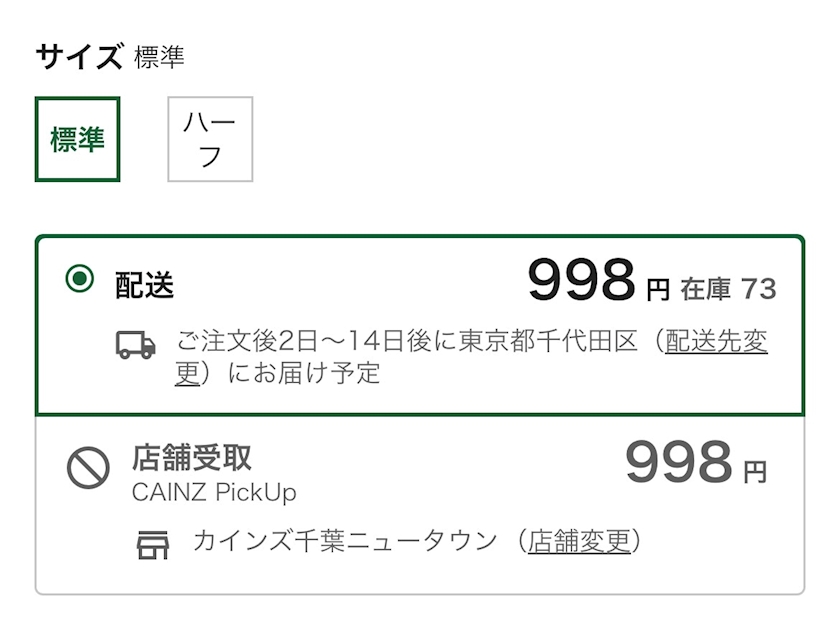Open the 店舗変更 link
840x640 pixels.
pos(579,541)
